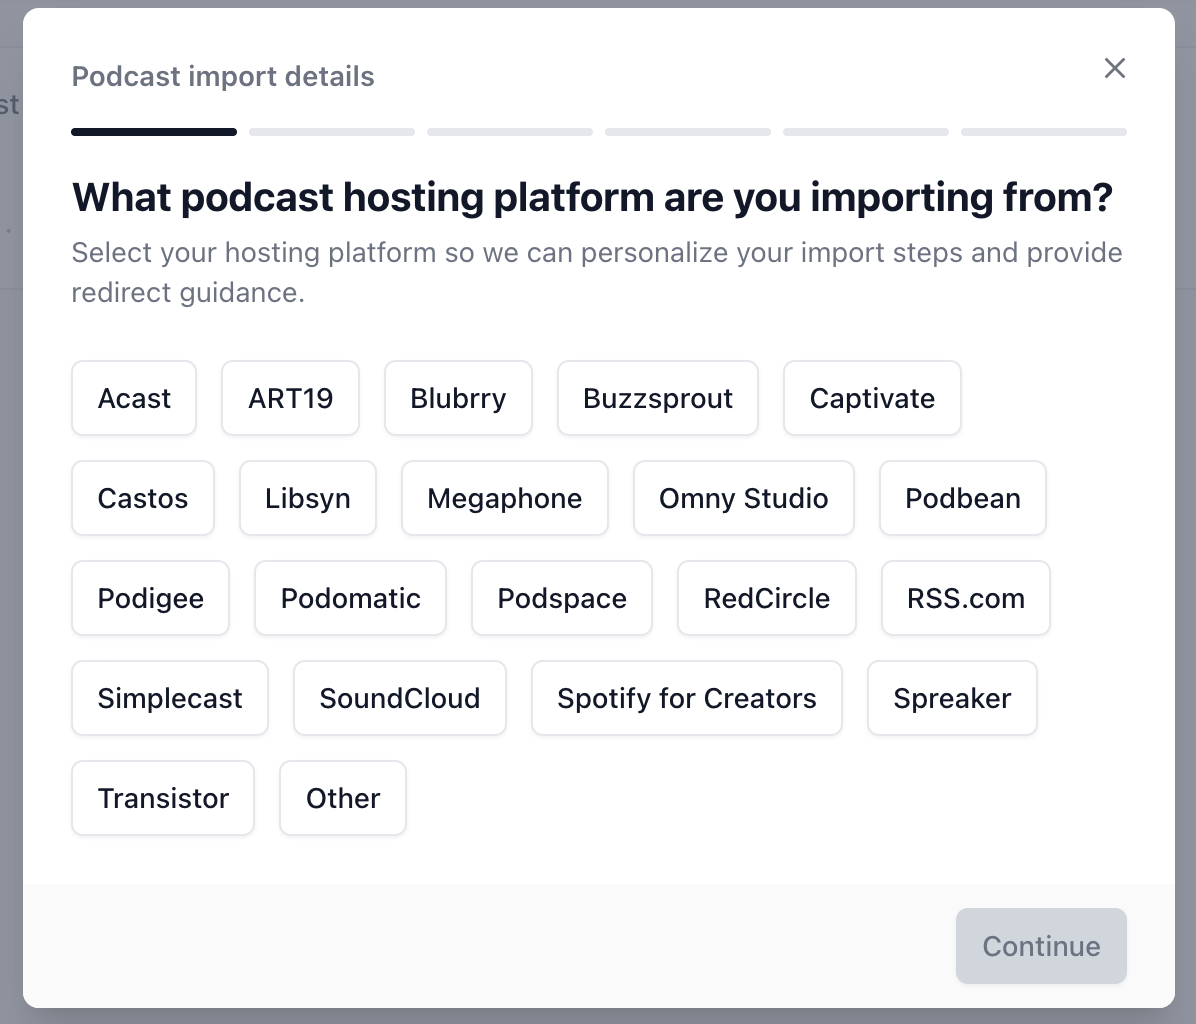Pick RedCircle from the list
The image size is (1196, 1024).
pos(767,598)
